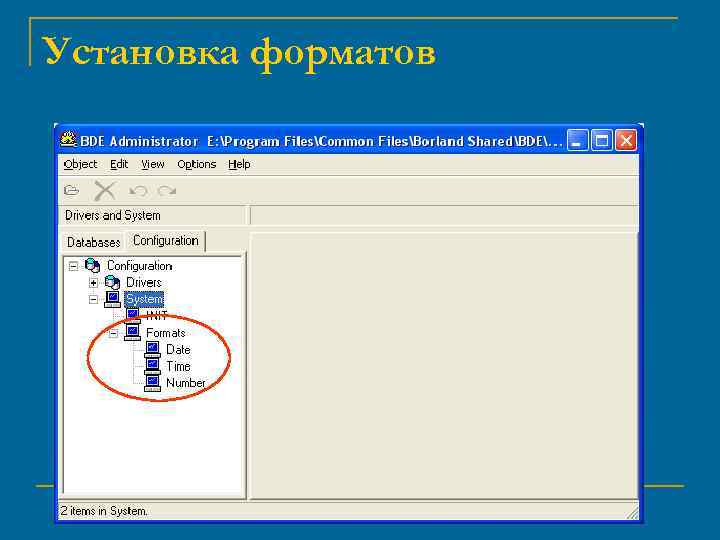Click the Redo toolbar icon
This screenshot has height=540, width=720.
[x=167, y=191]
